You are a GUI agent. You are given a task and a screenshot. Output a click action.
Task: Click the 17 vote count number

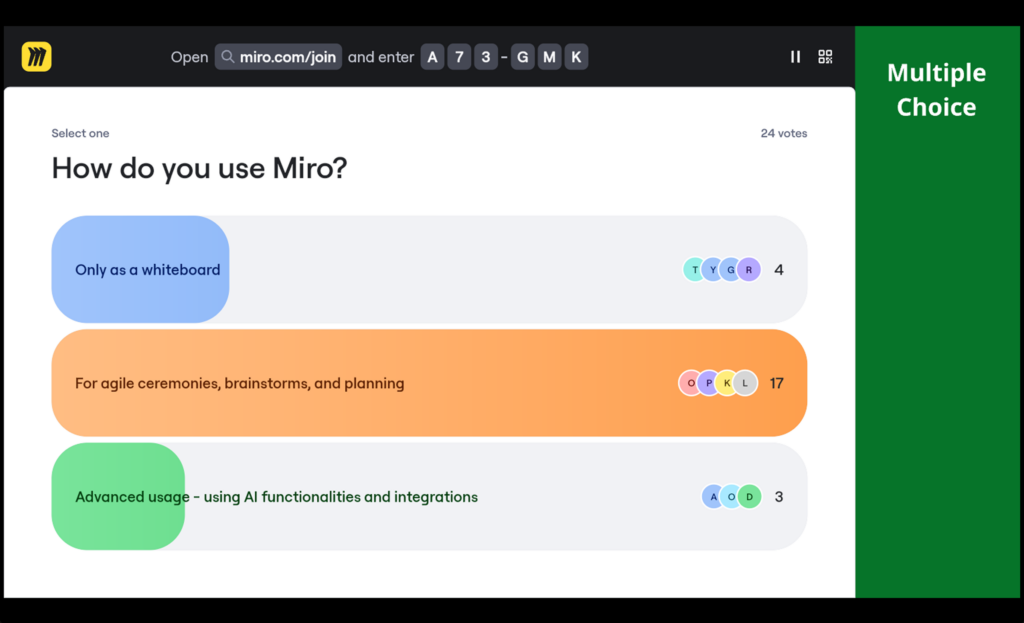click(x=777, y=383)
